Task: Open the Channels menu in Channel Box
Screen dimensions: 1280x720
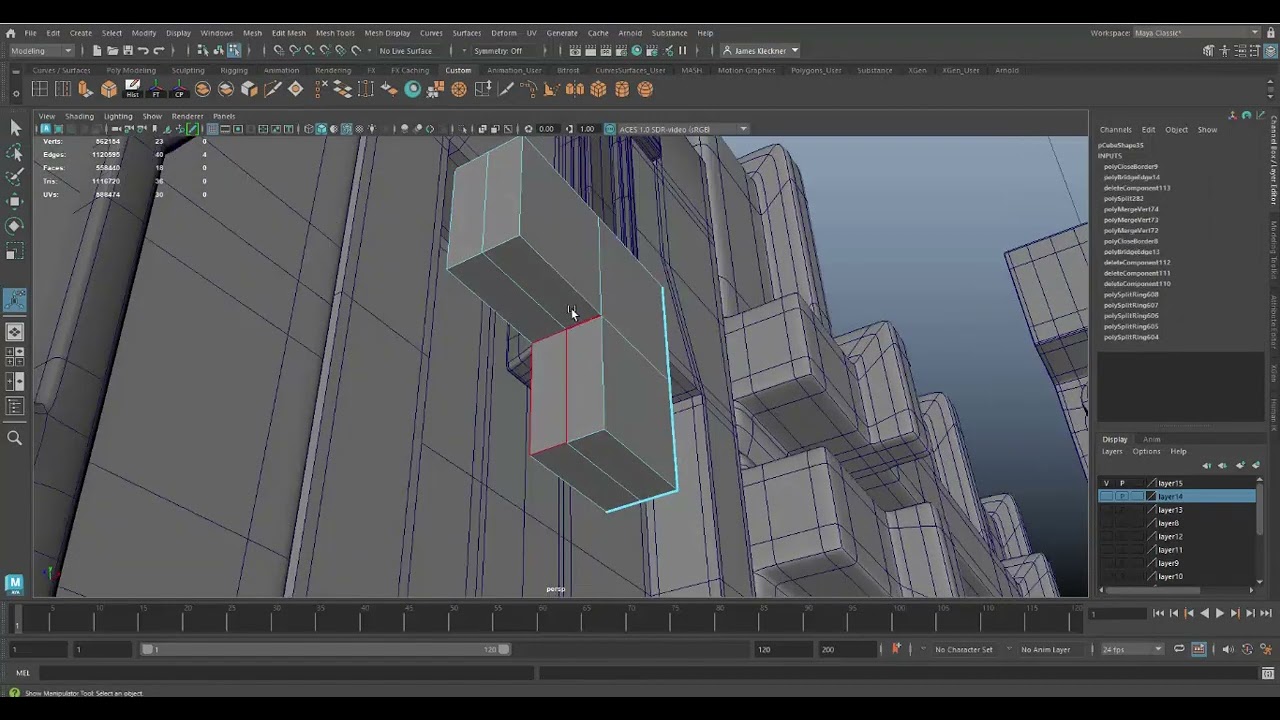Action: pyautogui.click(x=1116, y=129)
